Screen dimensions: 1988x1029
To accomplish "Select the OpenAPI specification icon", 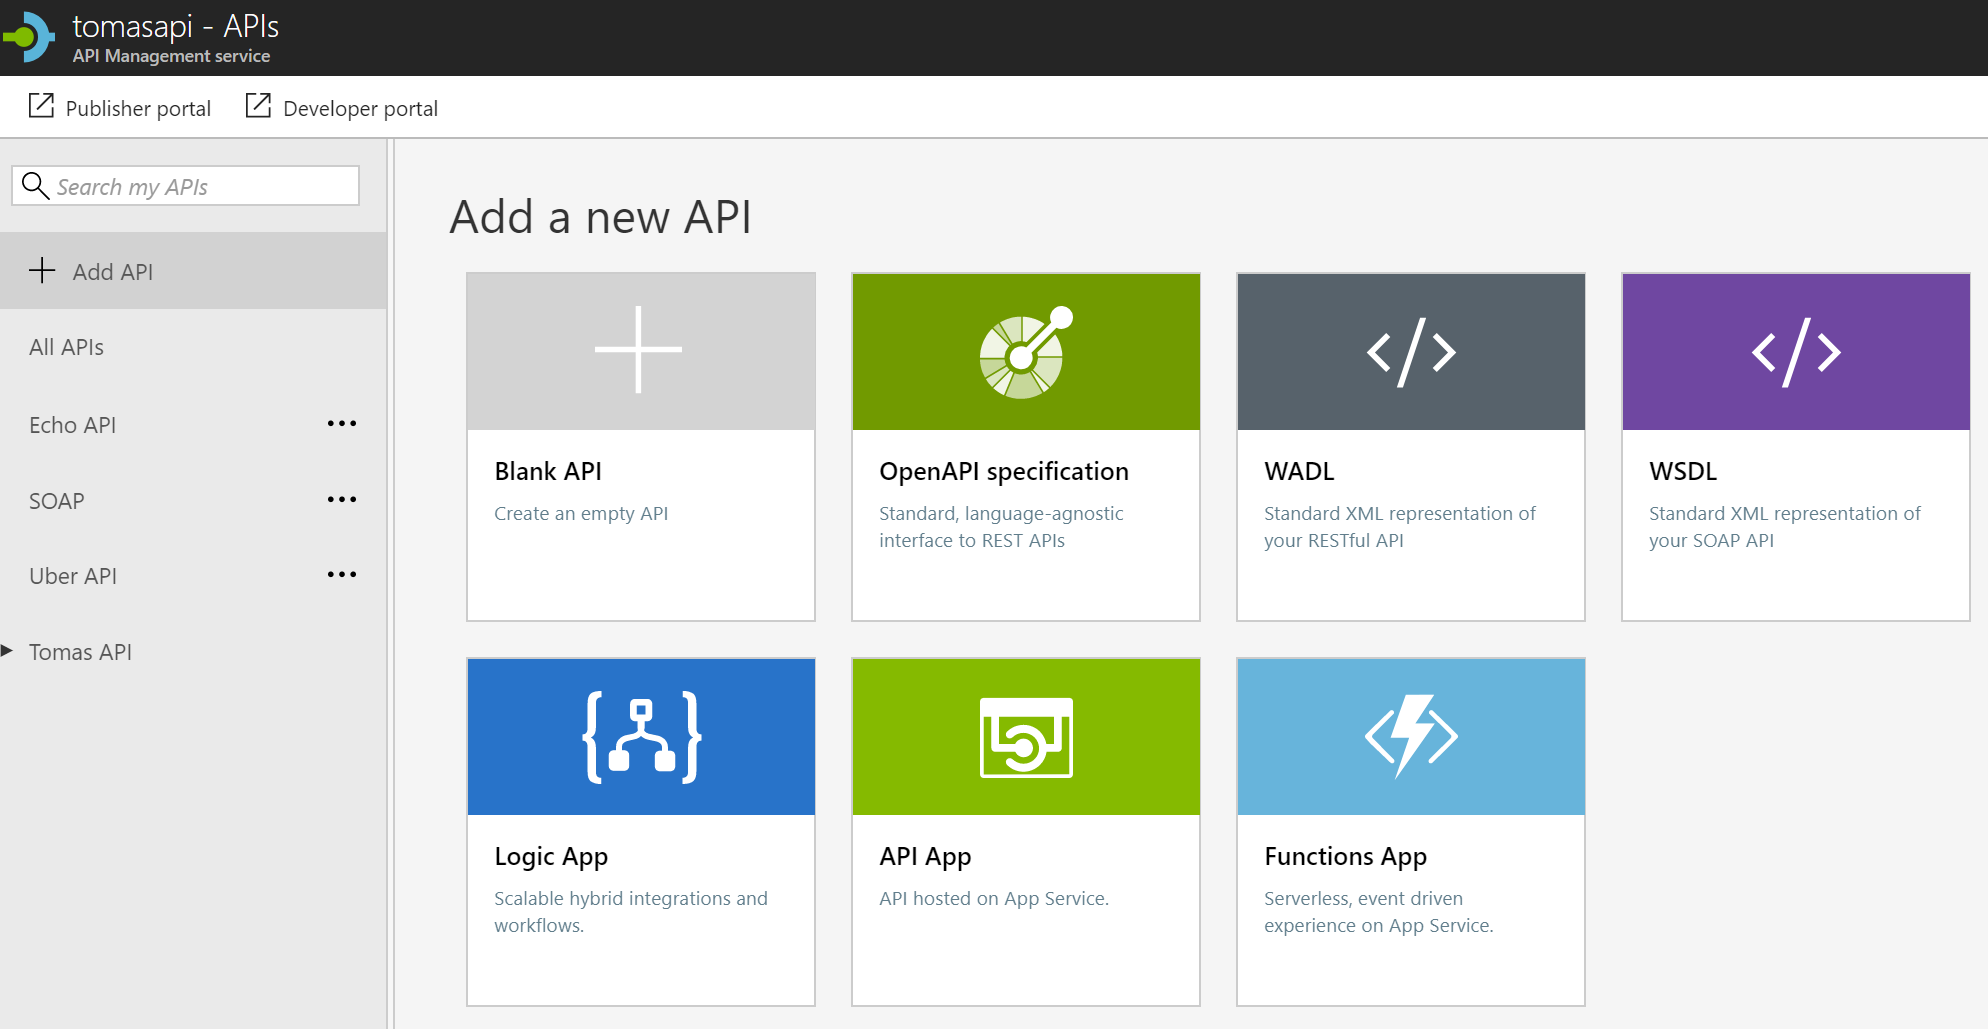I will (1025, 351).
